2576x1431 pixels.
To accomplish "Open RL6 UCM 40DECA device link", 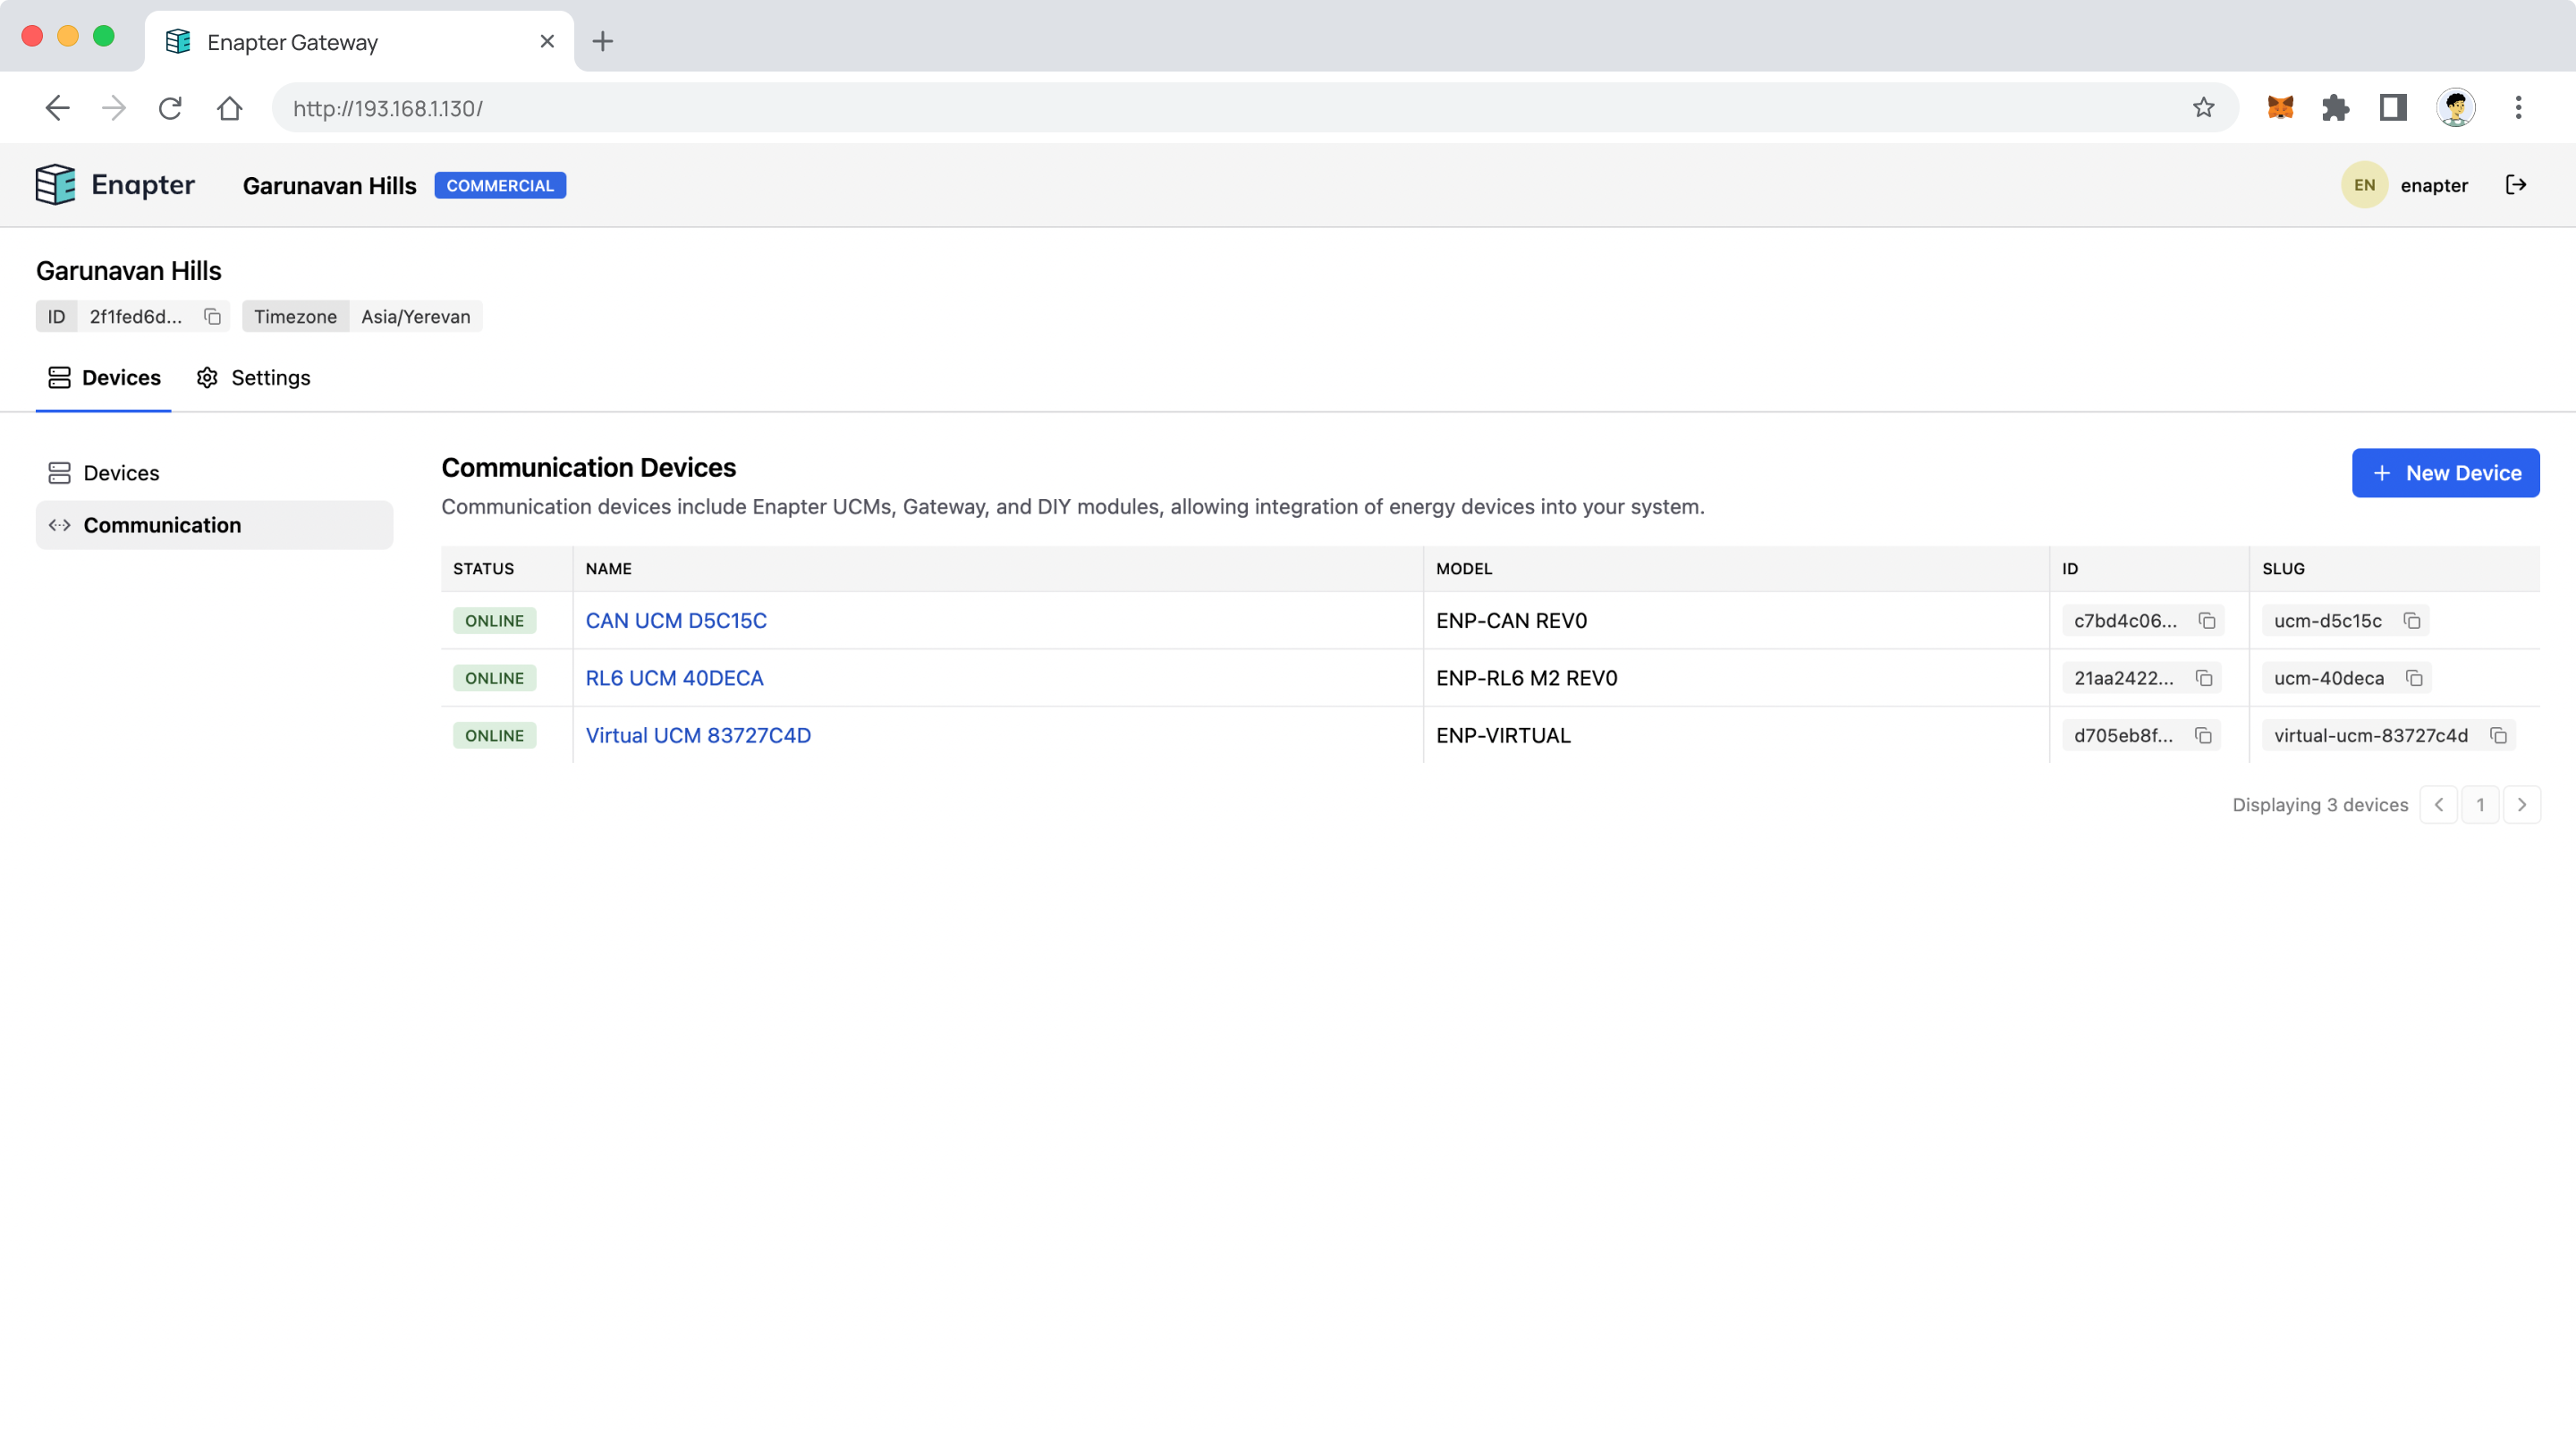I will (x=674, y=678).
